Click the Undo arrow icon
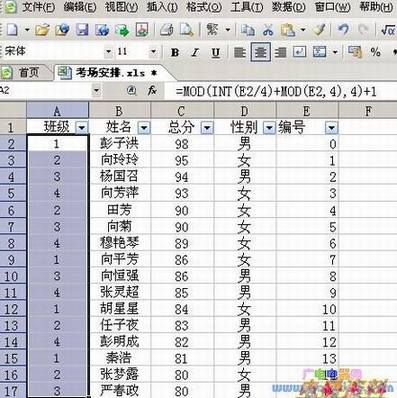This screenshot has height=398, width=397. [x=343, y=30]
